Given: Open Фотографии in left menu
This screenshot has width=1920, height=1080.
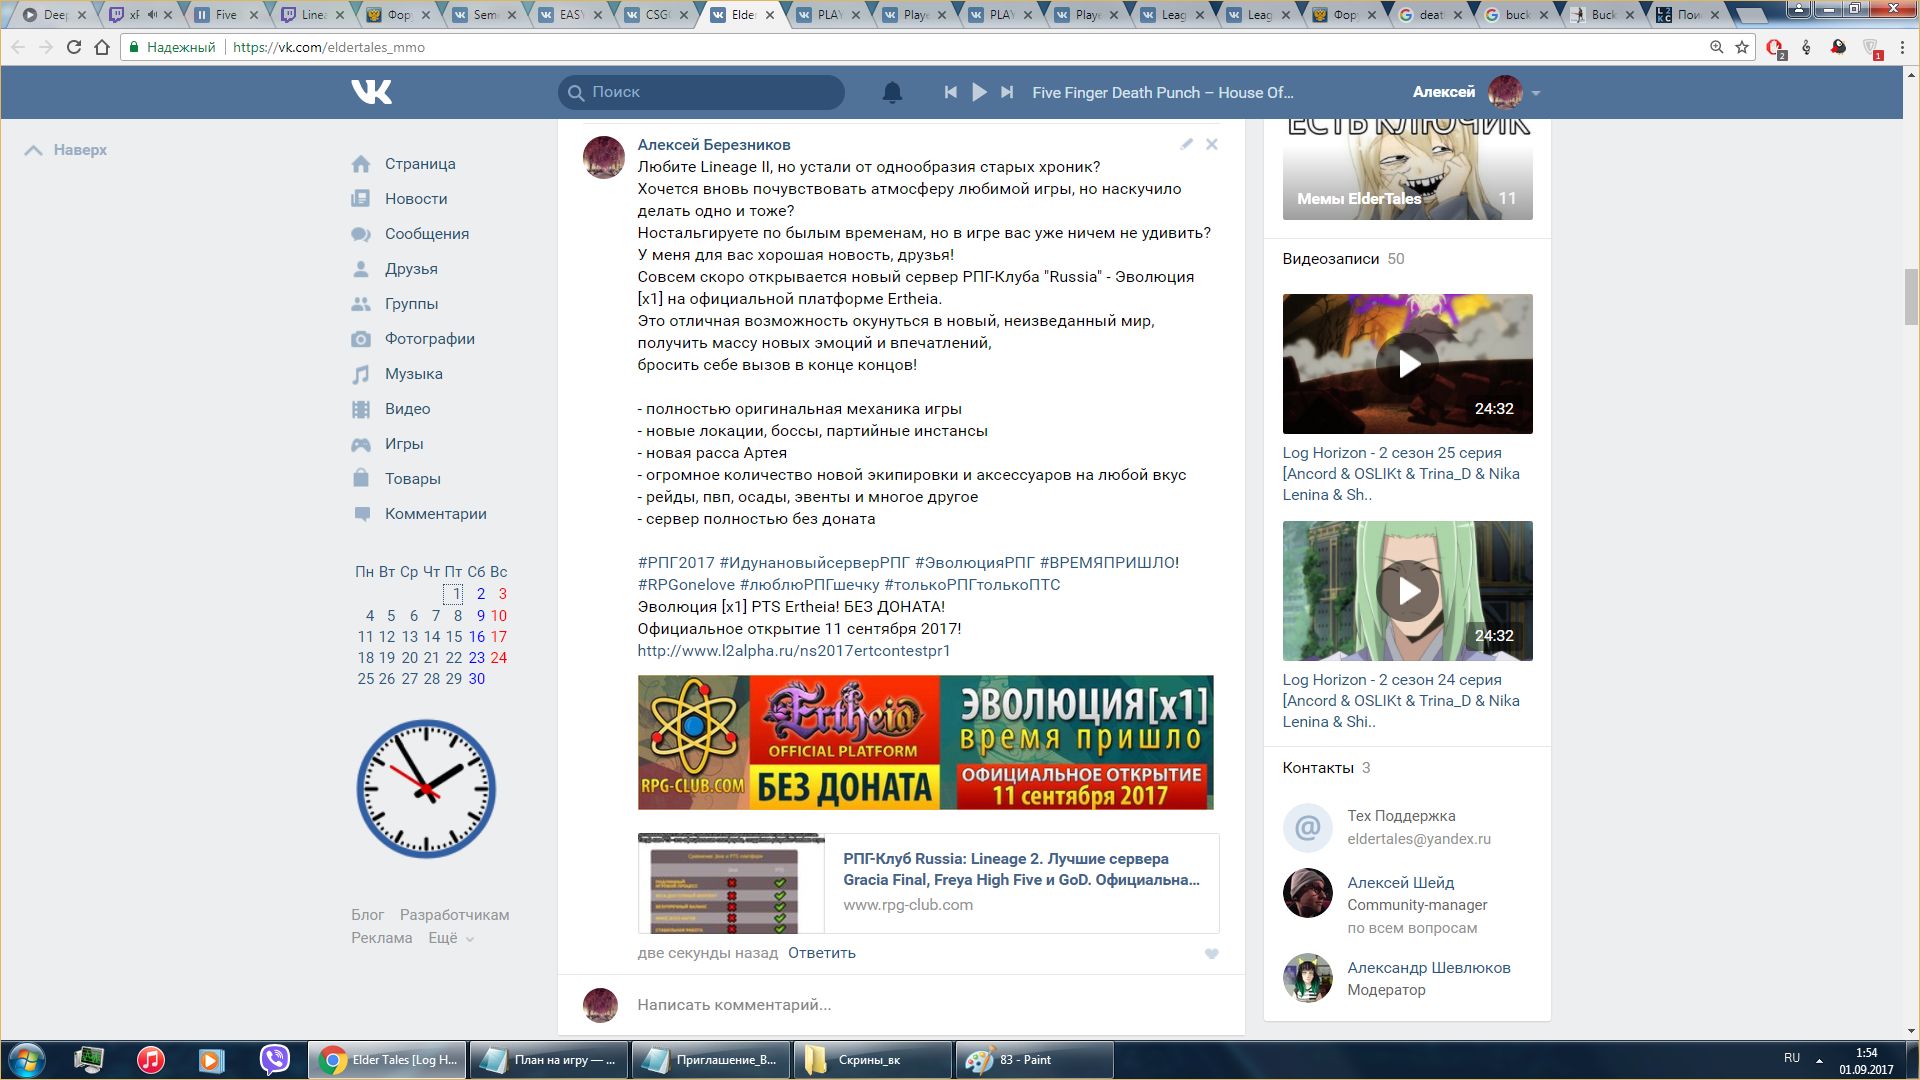Looking at the screenshot, I should [x=429, y=339].
